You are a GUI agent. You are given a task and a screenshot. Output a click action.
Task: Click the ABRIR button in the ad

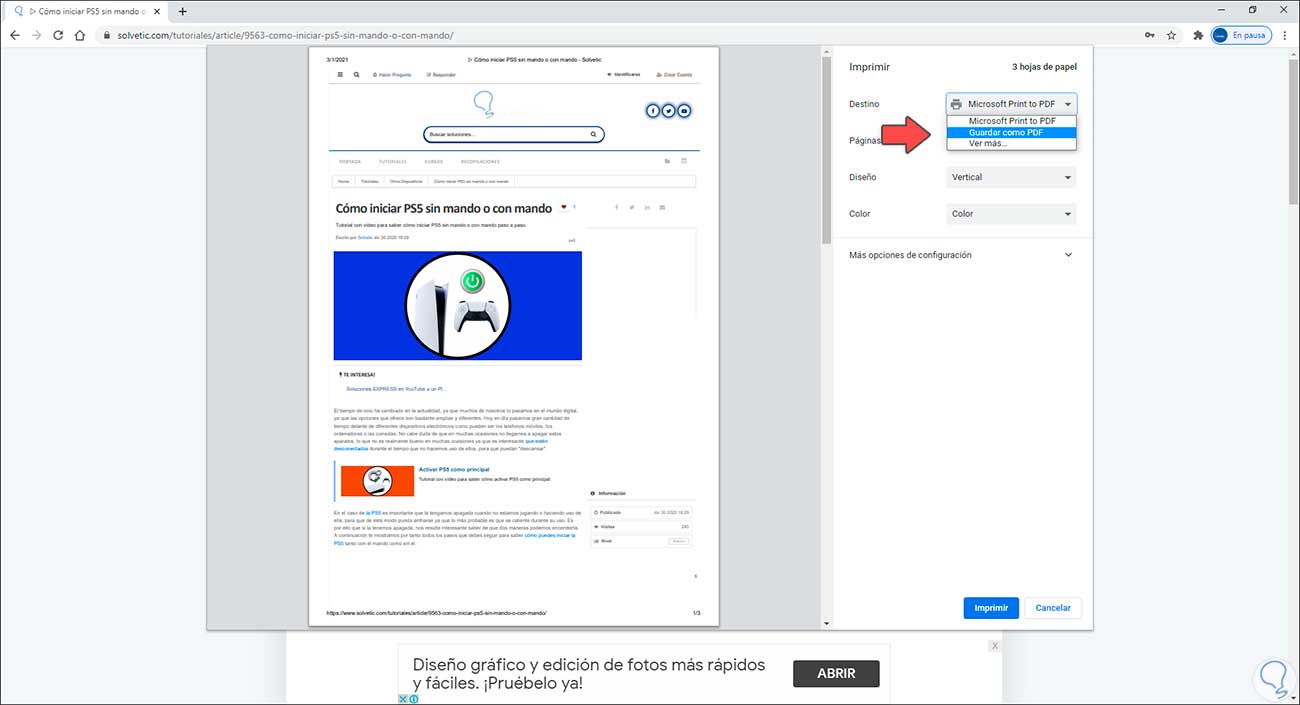836,673
